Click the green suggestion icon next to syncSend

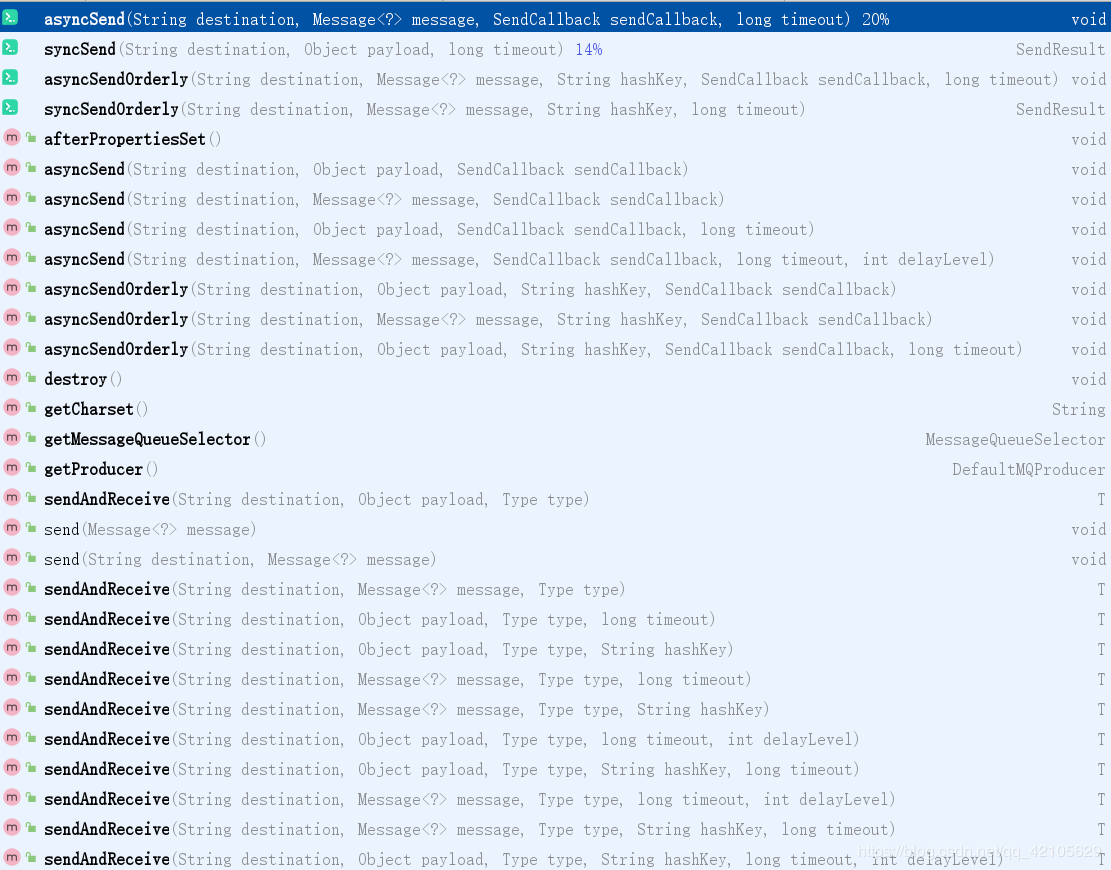12,48
